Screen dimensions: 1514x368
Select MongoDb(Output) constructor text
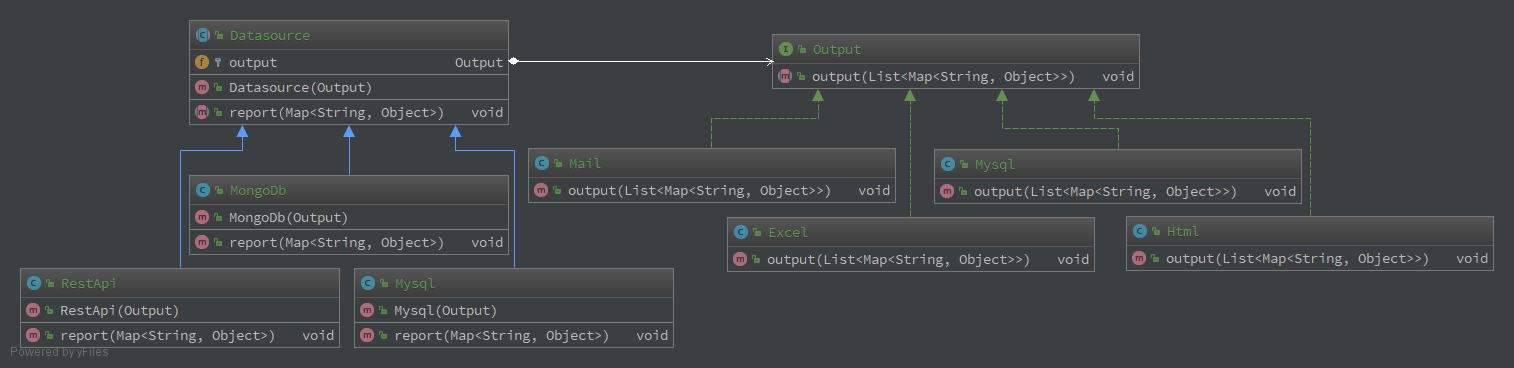(x=288, y=217)
